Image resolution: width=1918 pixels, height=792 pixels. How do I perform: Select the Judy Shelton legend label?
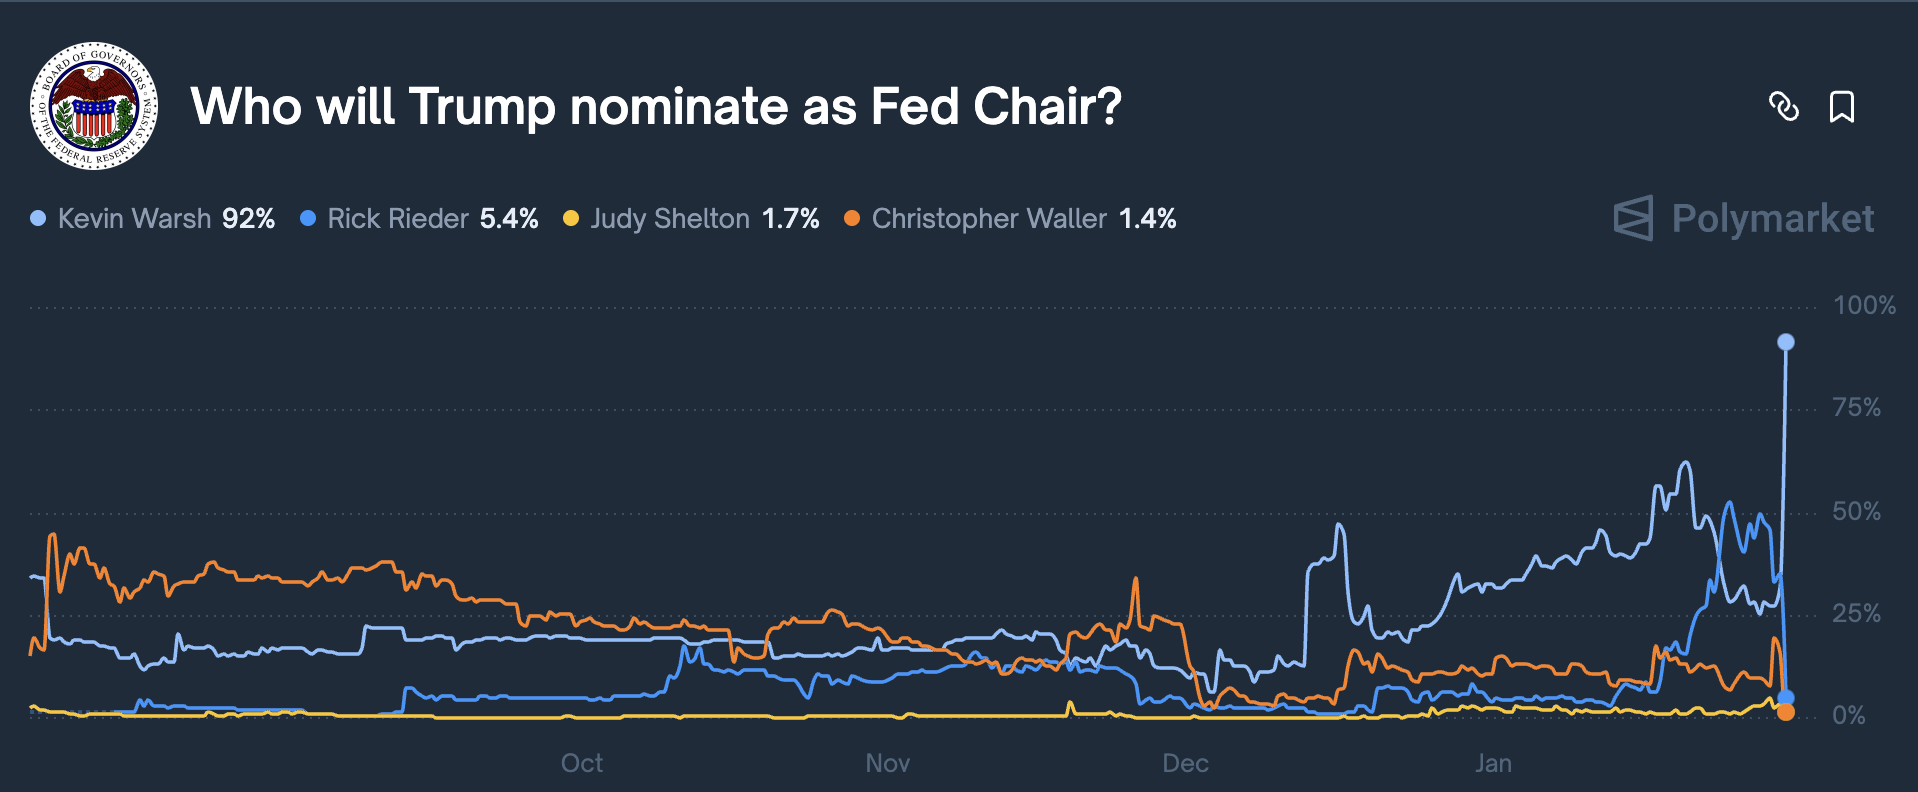point(670,218)
